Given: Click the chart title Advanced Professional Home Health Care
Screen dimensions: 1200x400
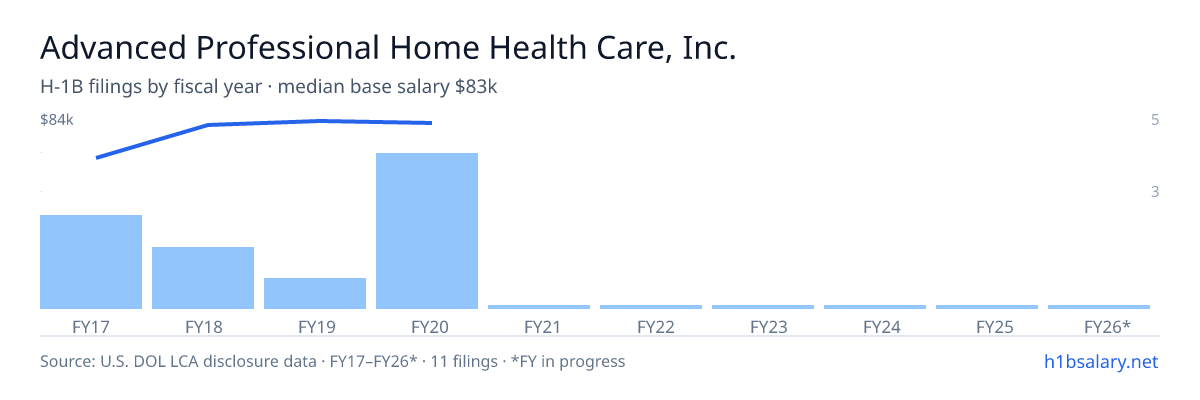Looking at the screenshot, I should 388,48.
